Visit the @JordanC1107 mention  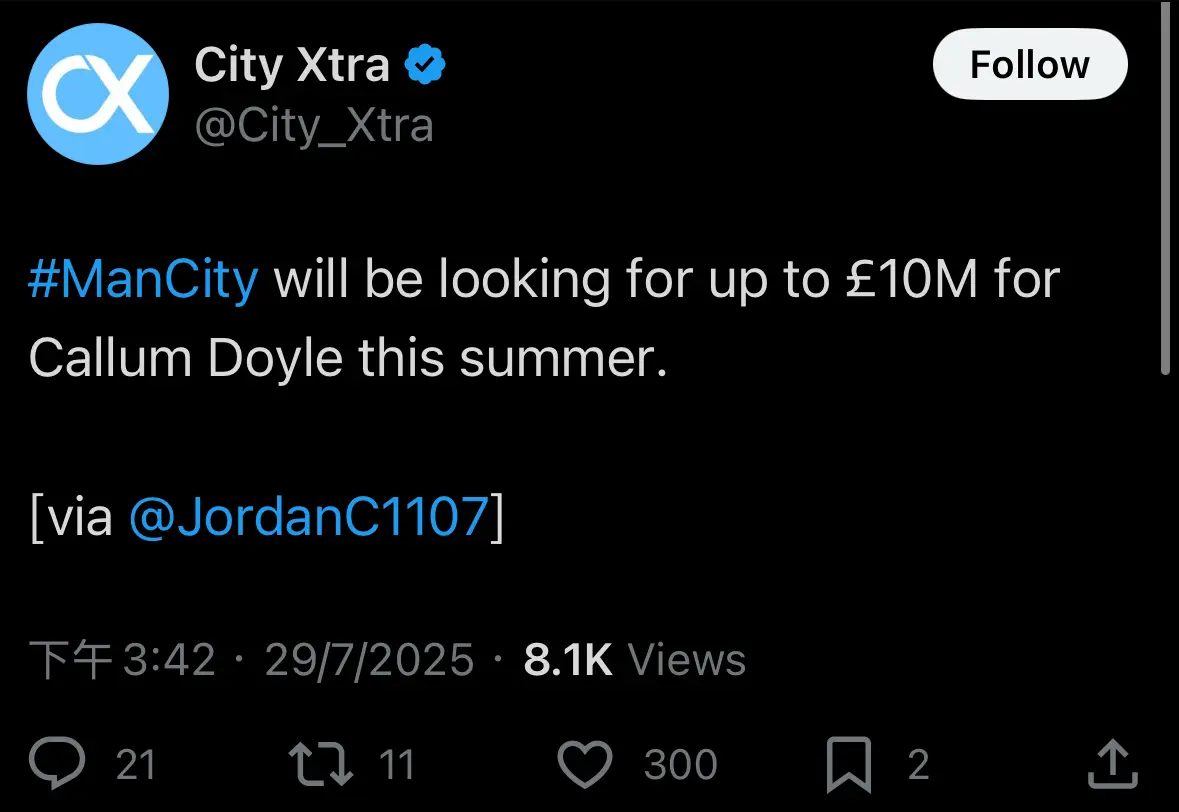309,517
